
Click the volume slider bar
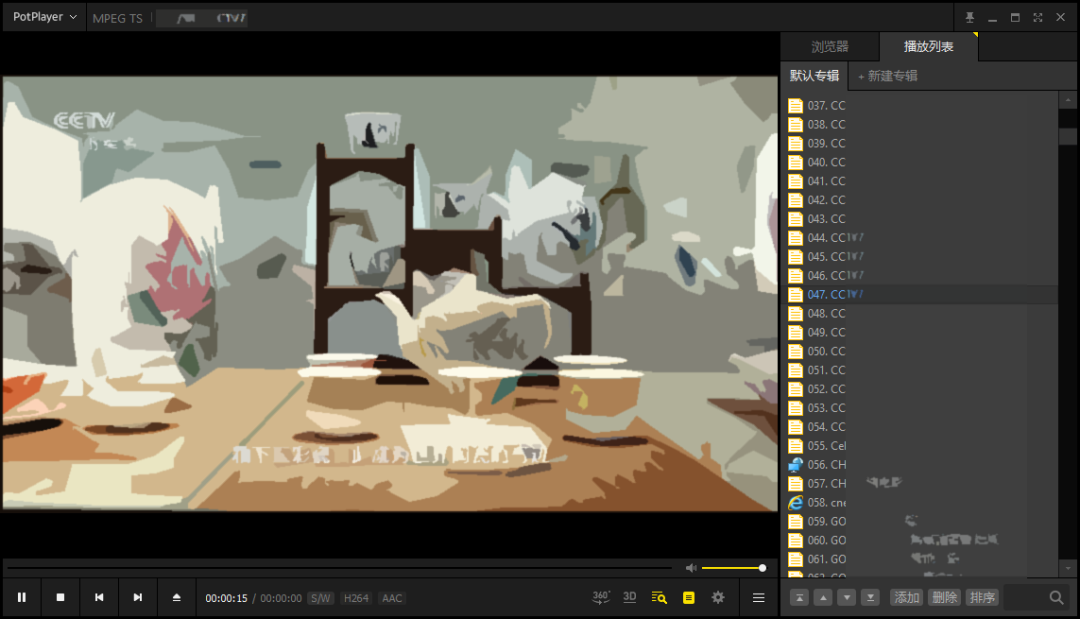(732, 568)
